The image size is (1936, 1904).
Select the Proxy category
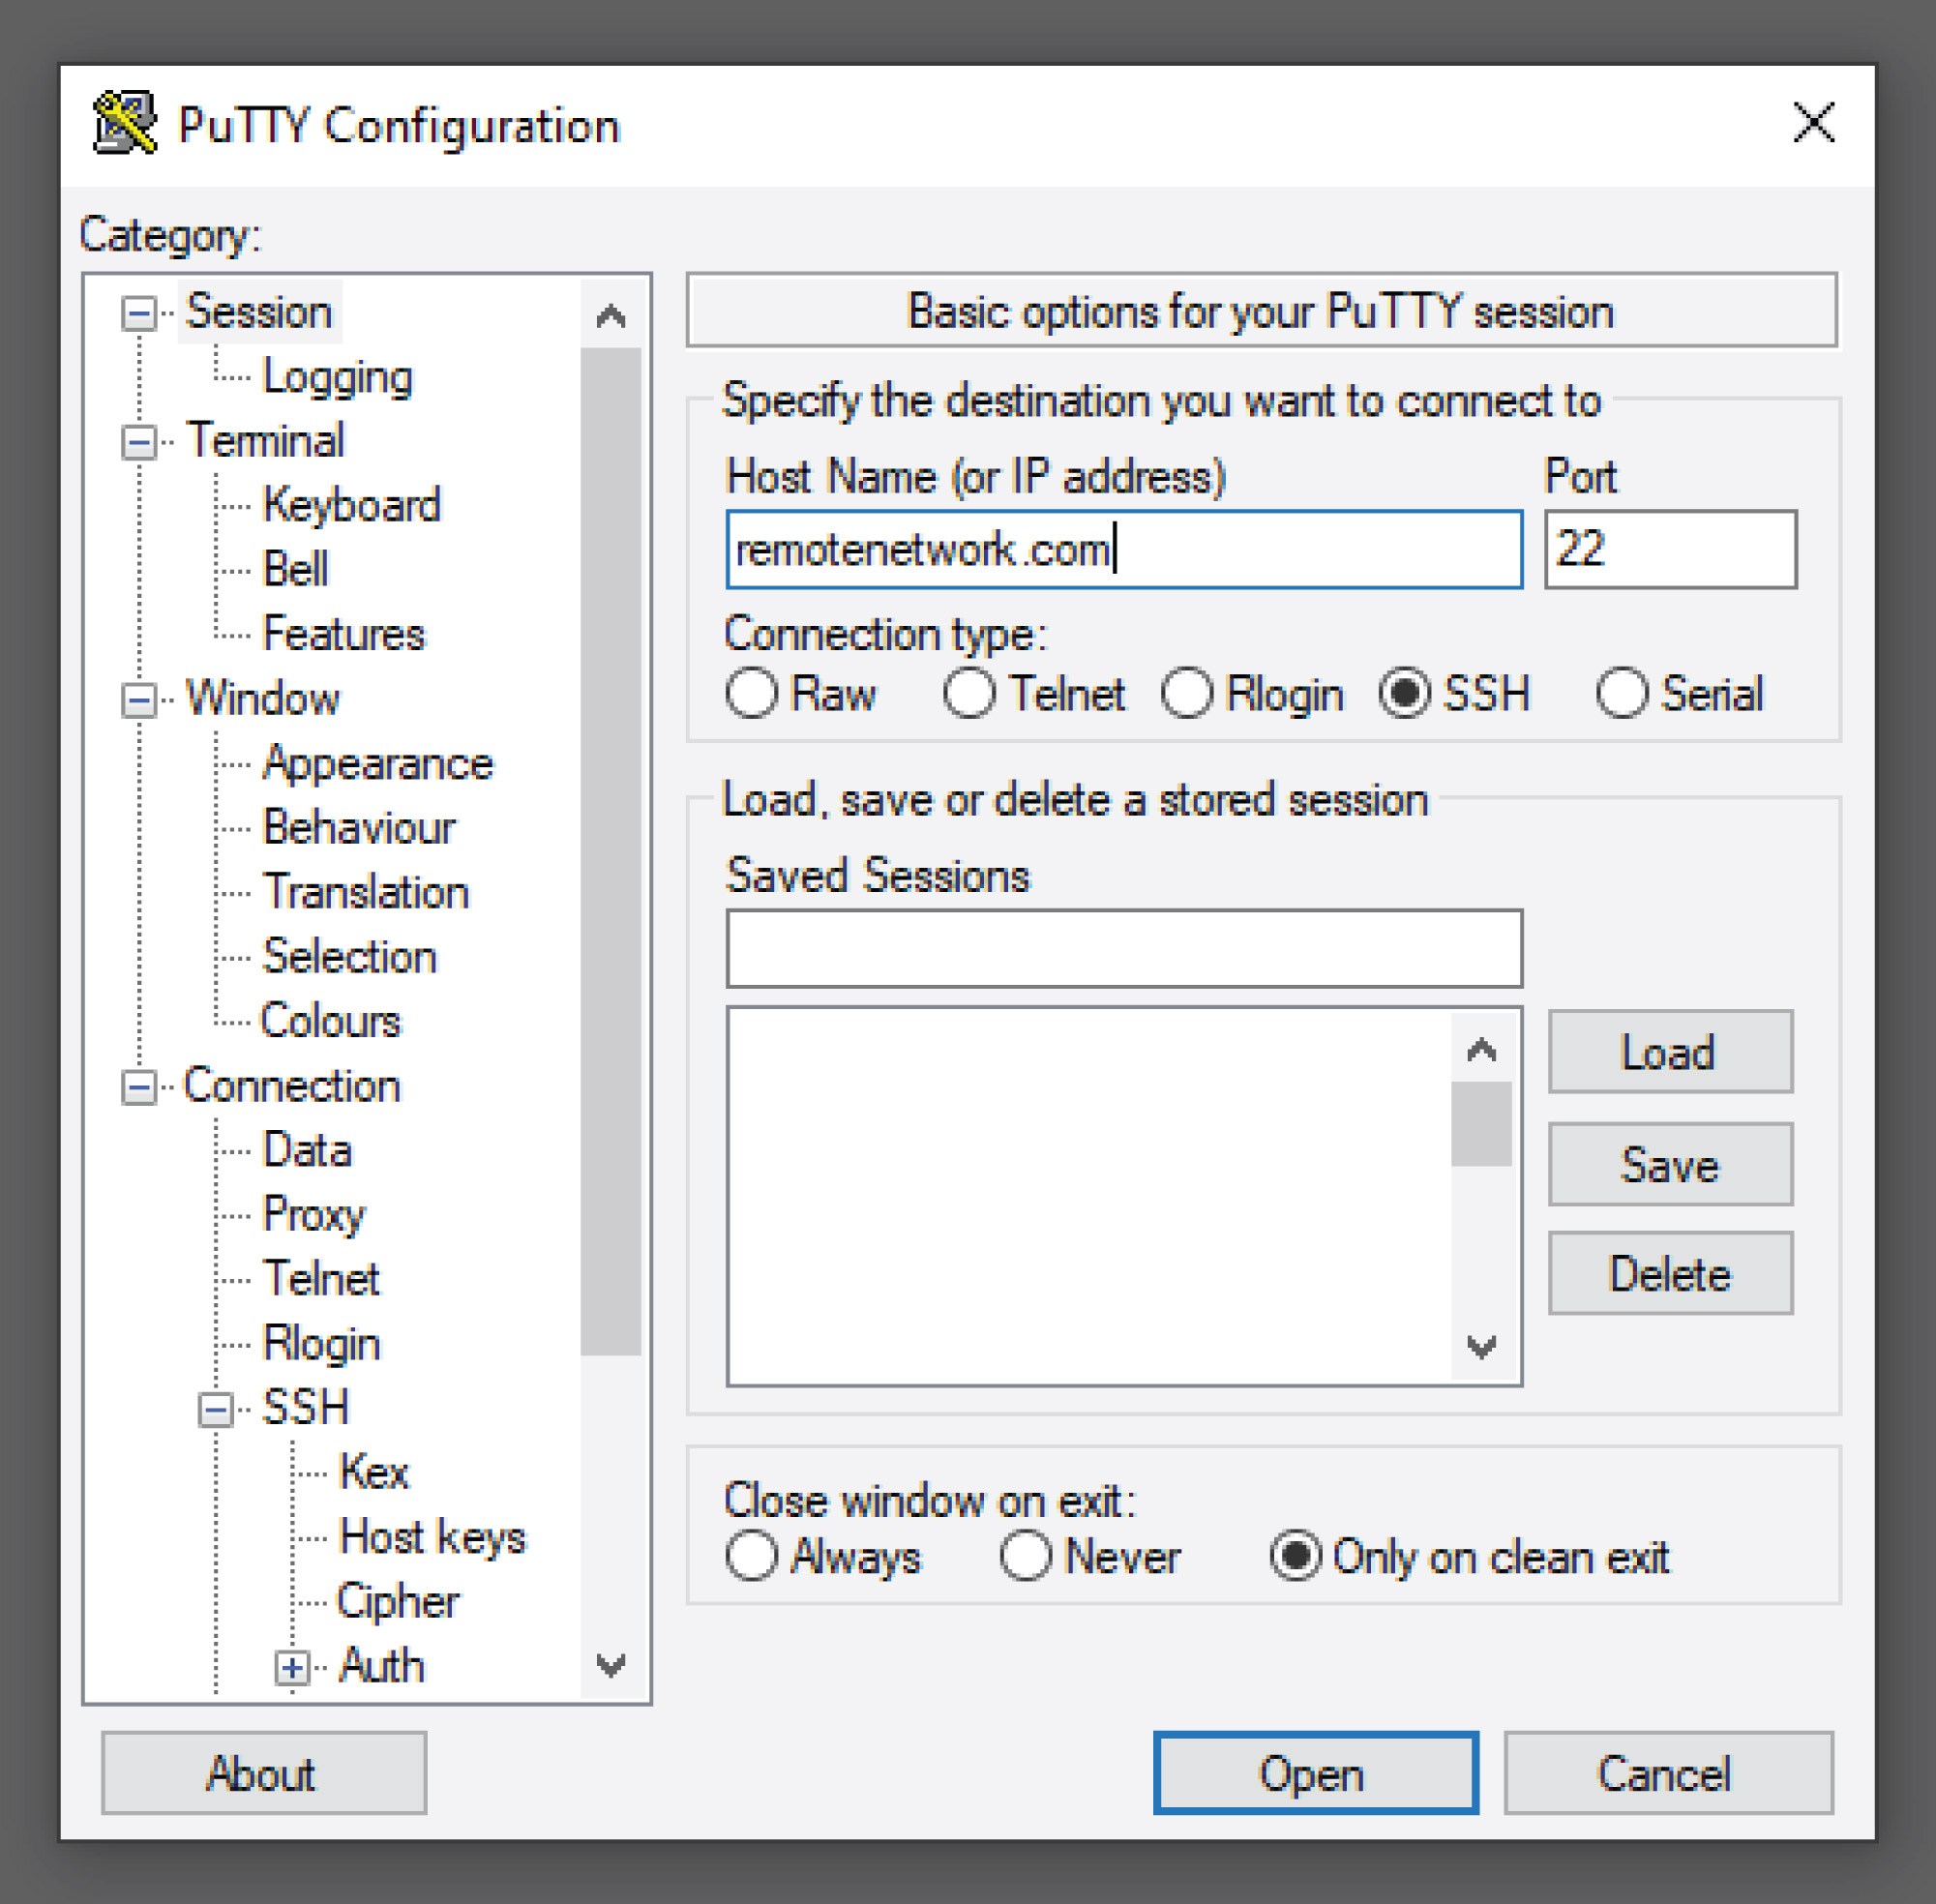click(313, 1214)
